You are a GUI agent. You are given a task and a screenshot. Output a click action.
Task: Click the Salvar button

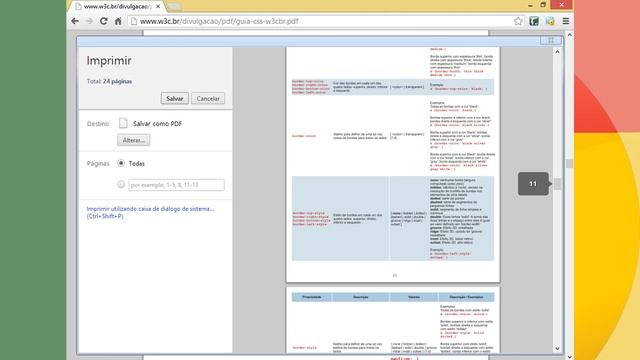[x=175, y=98]
